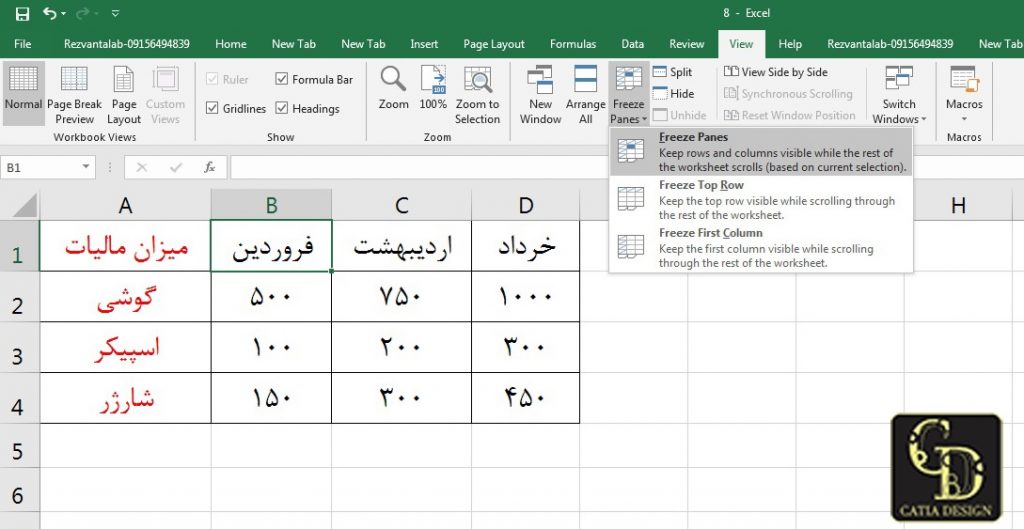
Task: Click Zoom to Selection
Action: 477,93
